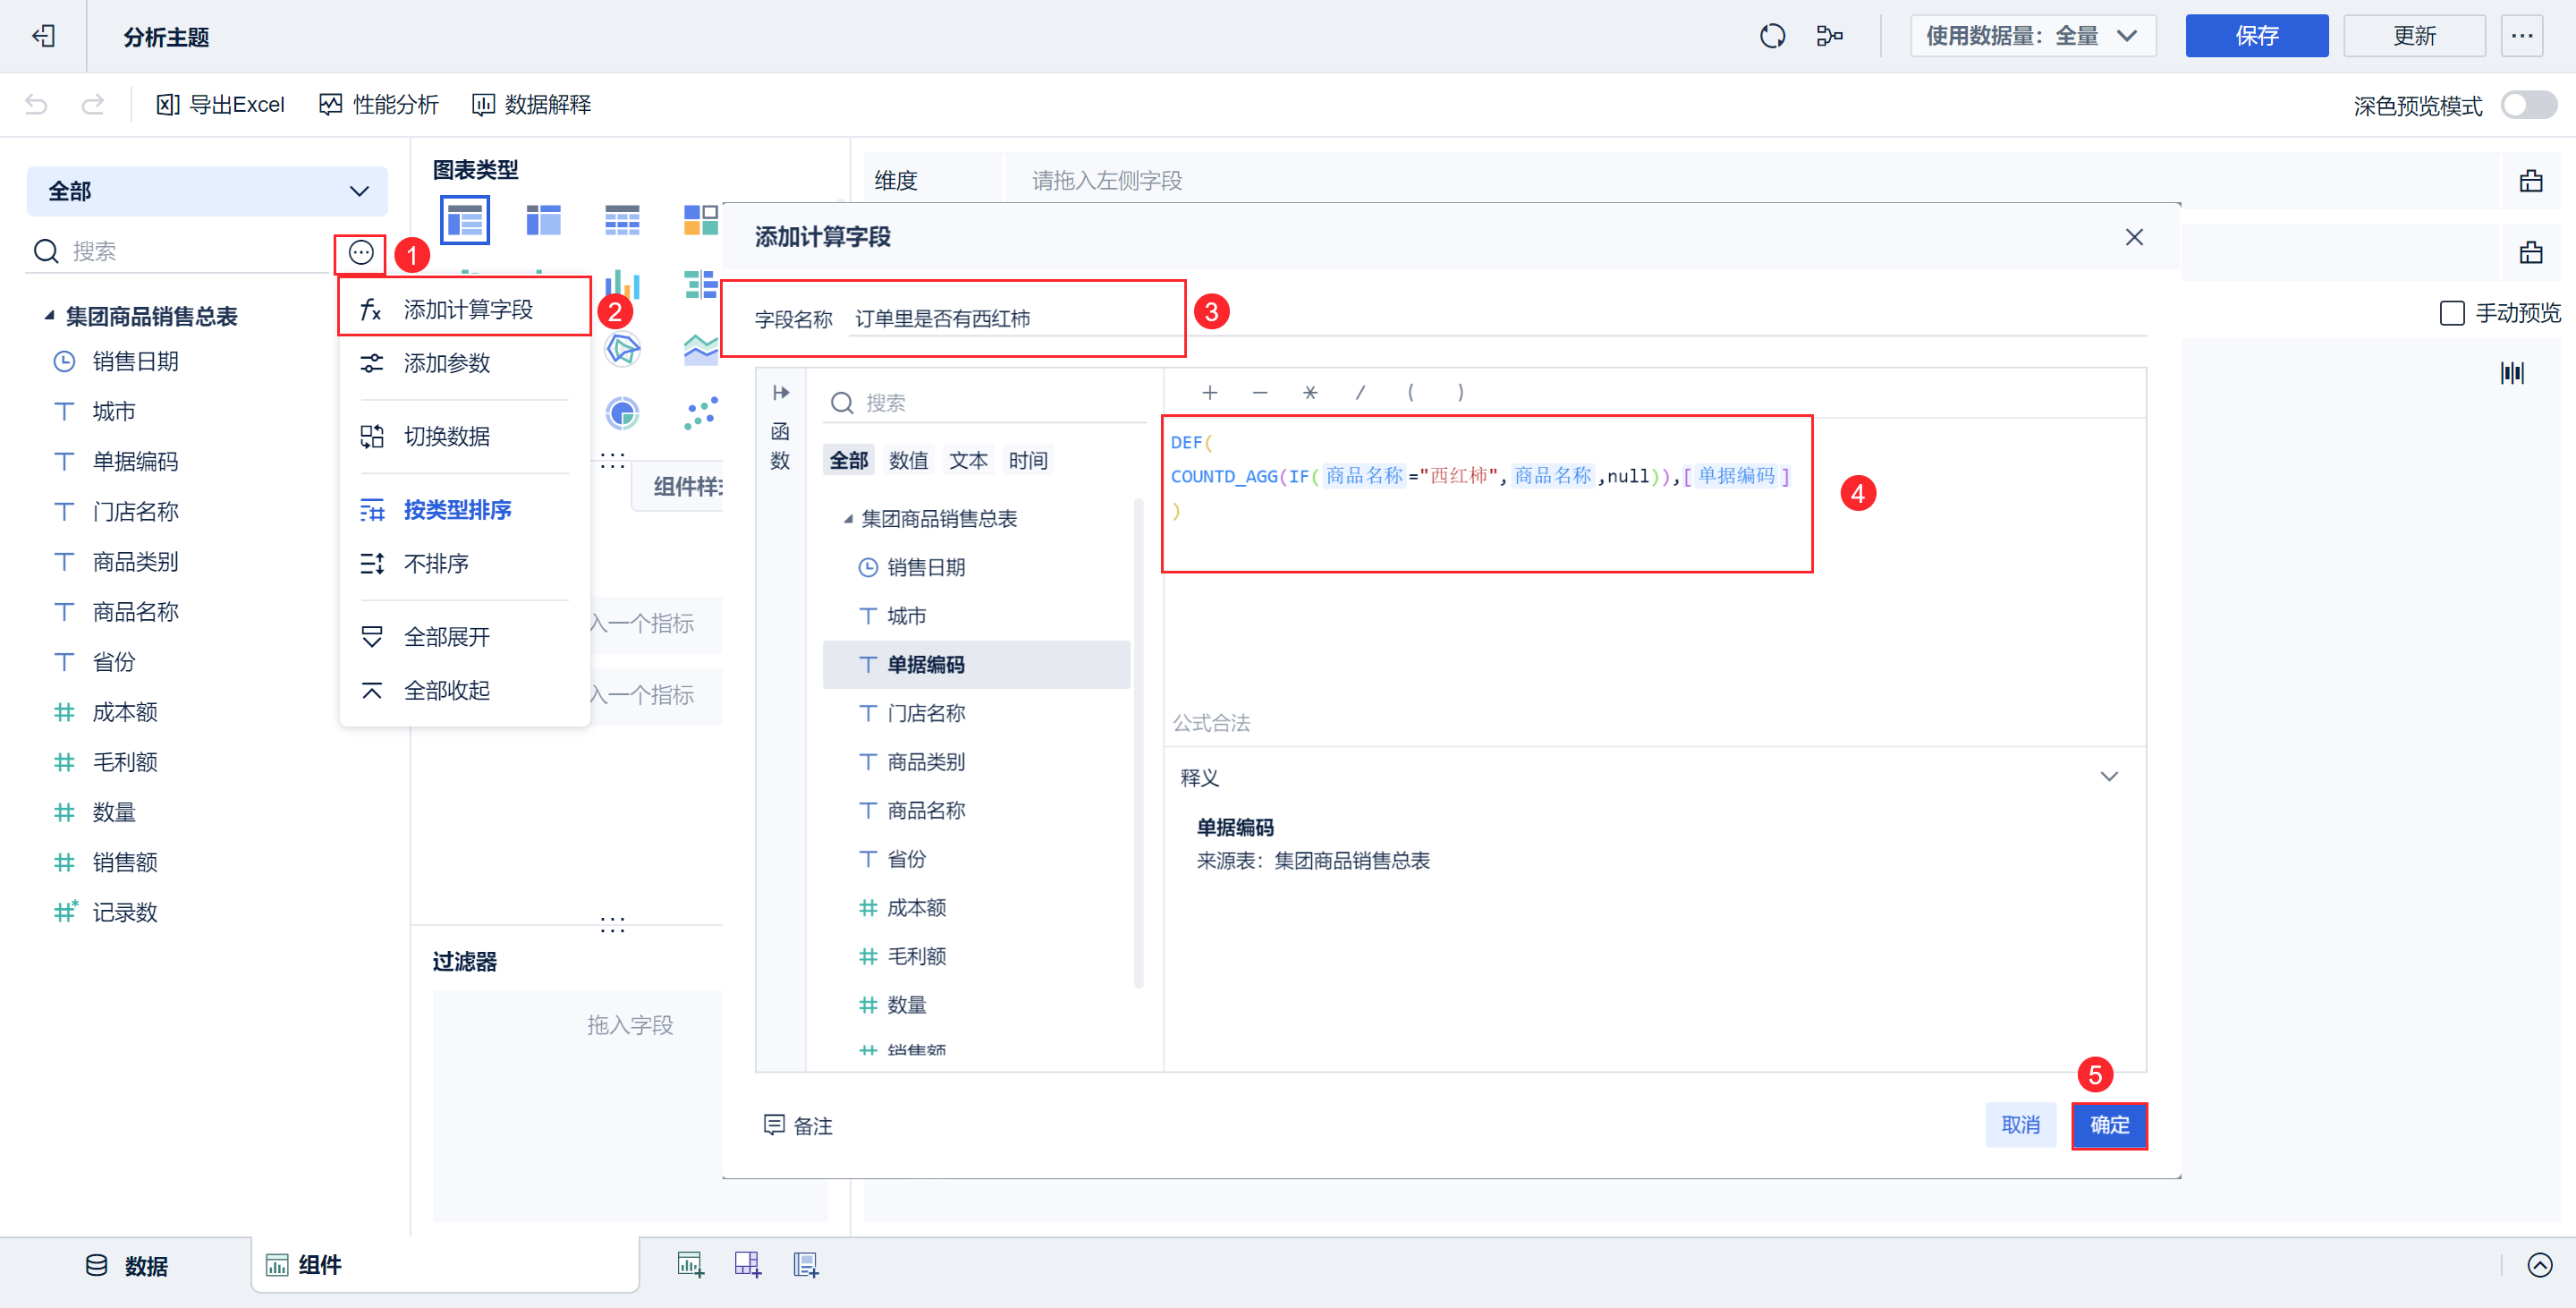This screenshot has width=2576, height=1308.
Task: Open the 全部 field category dropdown
Action: coord(207,191)
